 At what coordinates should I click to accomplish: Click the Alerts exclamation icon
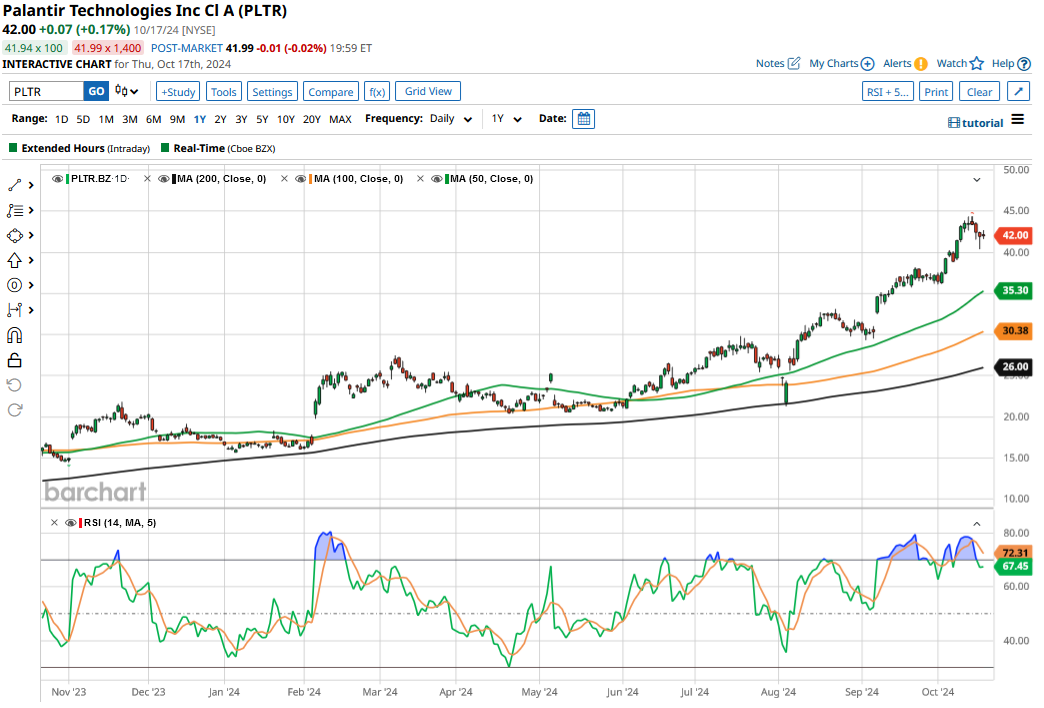[921, 64]
